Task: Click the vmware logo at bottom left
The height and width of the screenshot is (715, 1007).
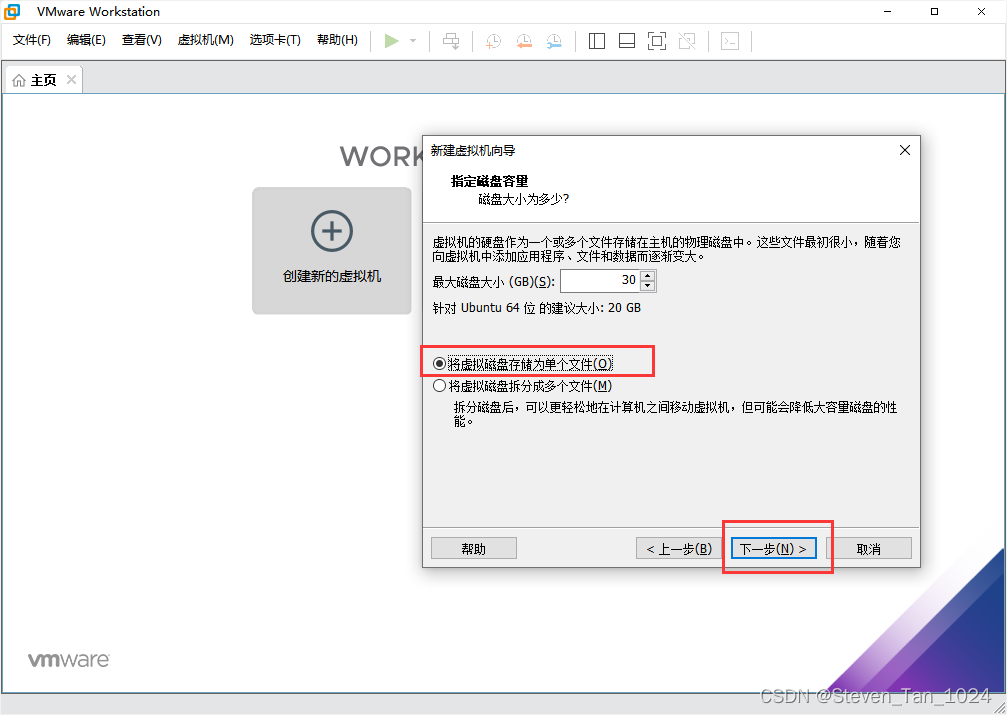Action: [x=69, y=660]
